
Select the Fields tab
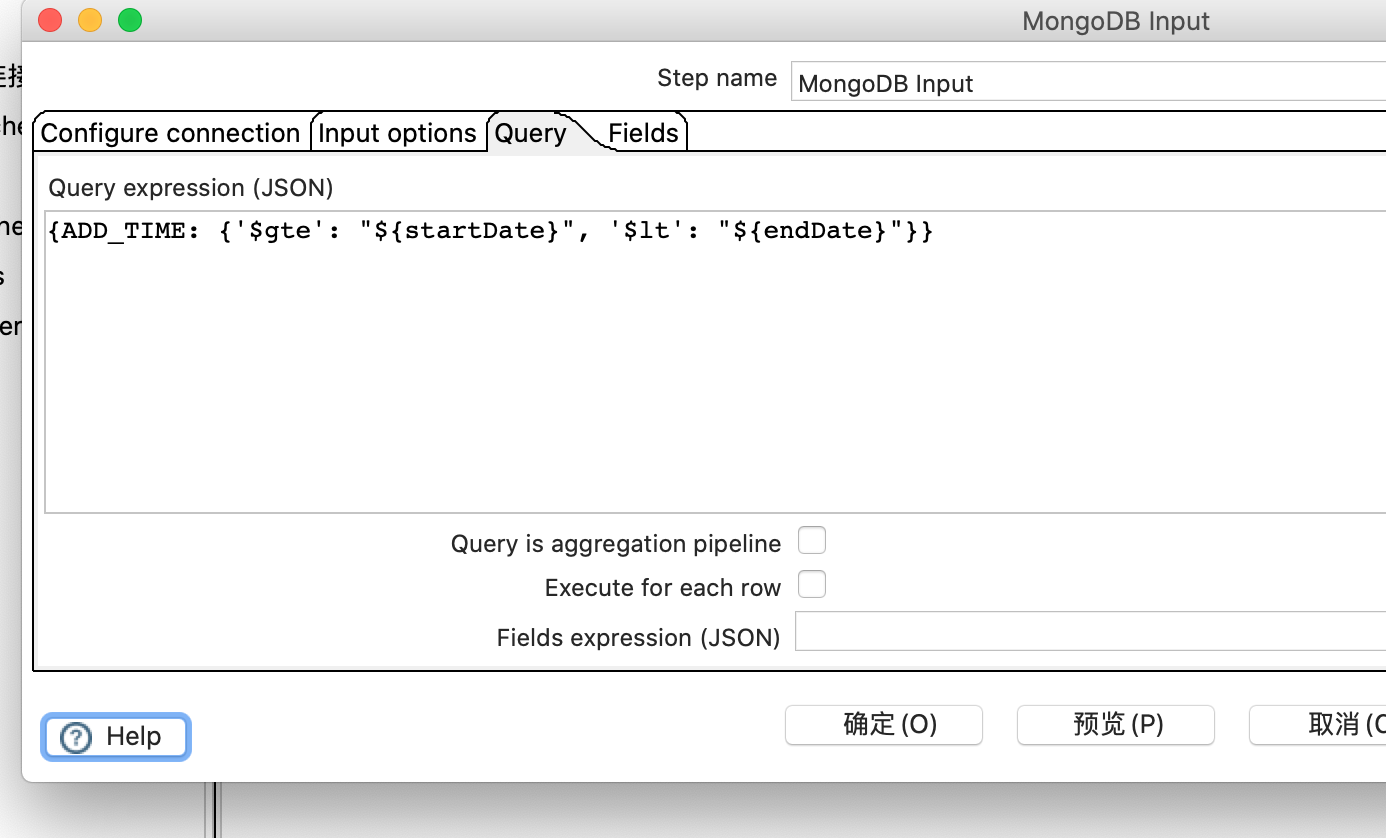[x=643, y=132]
